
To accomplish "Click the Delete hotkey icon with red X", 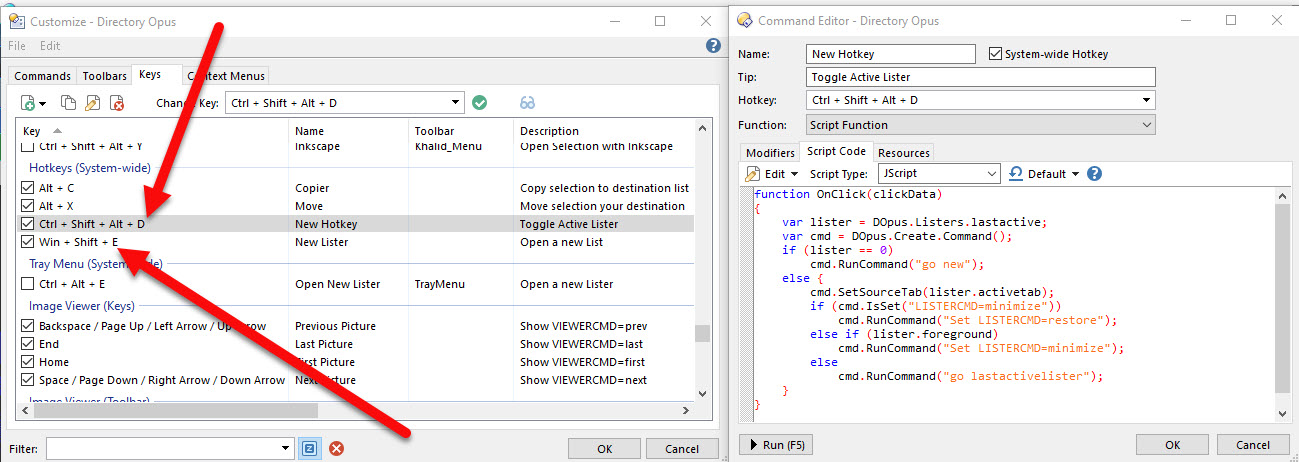I will click(x=117, y=102).
